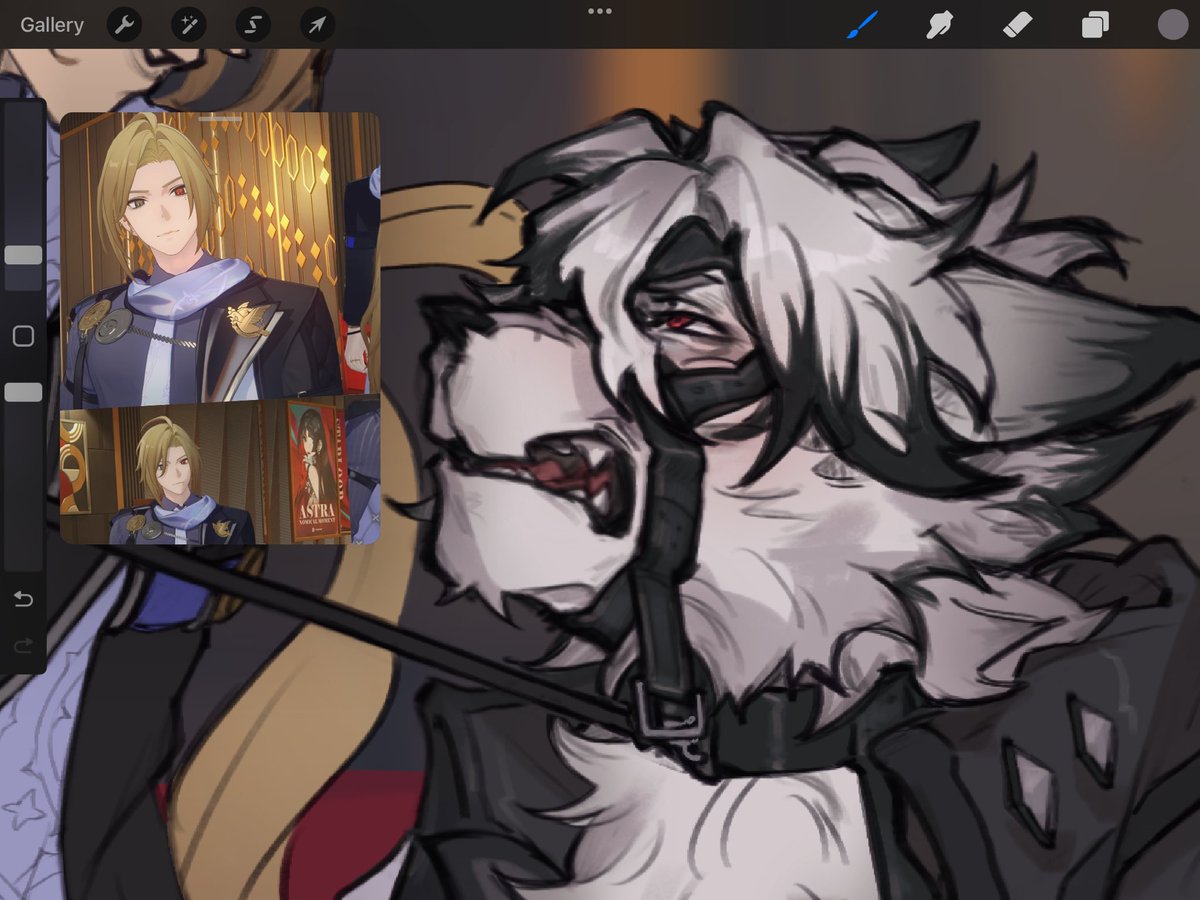Select the Brush paint tool
1200x900 pixels.
click(862, 25)
